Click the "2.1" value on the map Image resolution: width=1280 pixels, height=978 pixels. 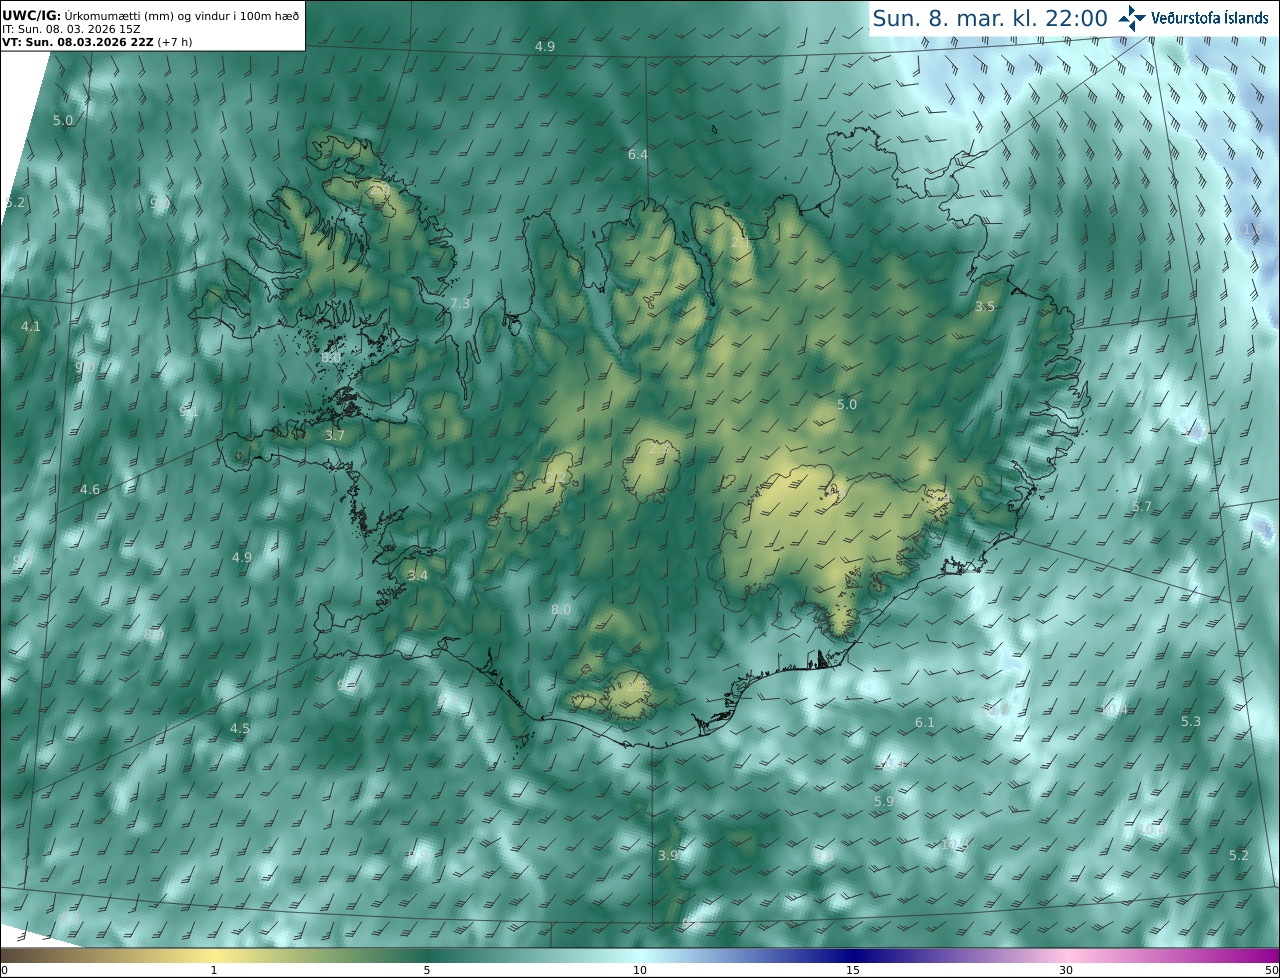[740, 242]
